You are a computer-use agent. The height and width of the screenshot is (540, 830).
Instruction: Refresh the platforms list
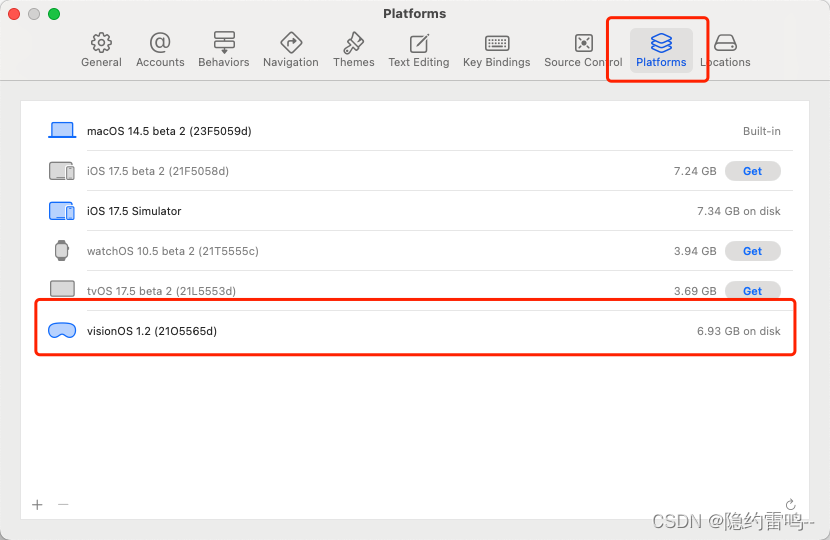click(790, 504)
